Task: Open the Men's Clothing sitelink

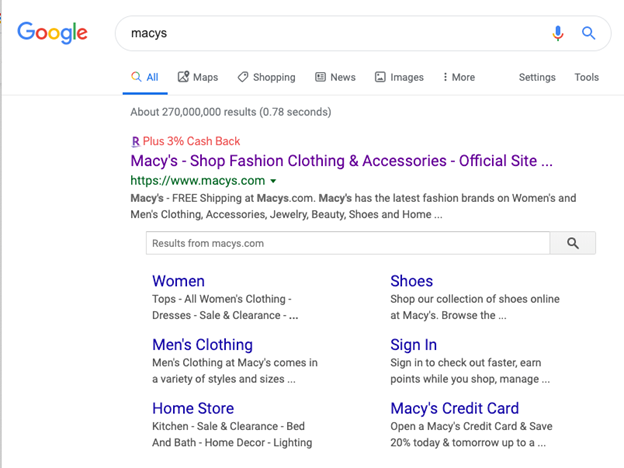Action: [203, 345]
